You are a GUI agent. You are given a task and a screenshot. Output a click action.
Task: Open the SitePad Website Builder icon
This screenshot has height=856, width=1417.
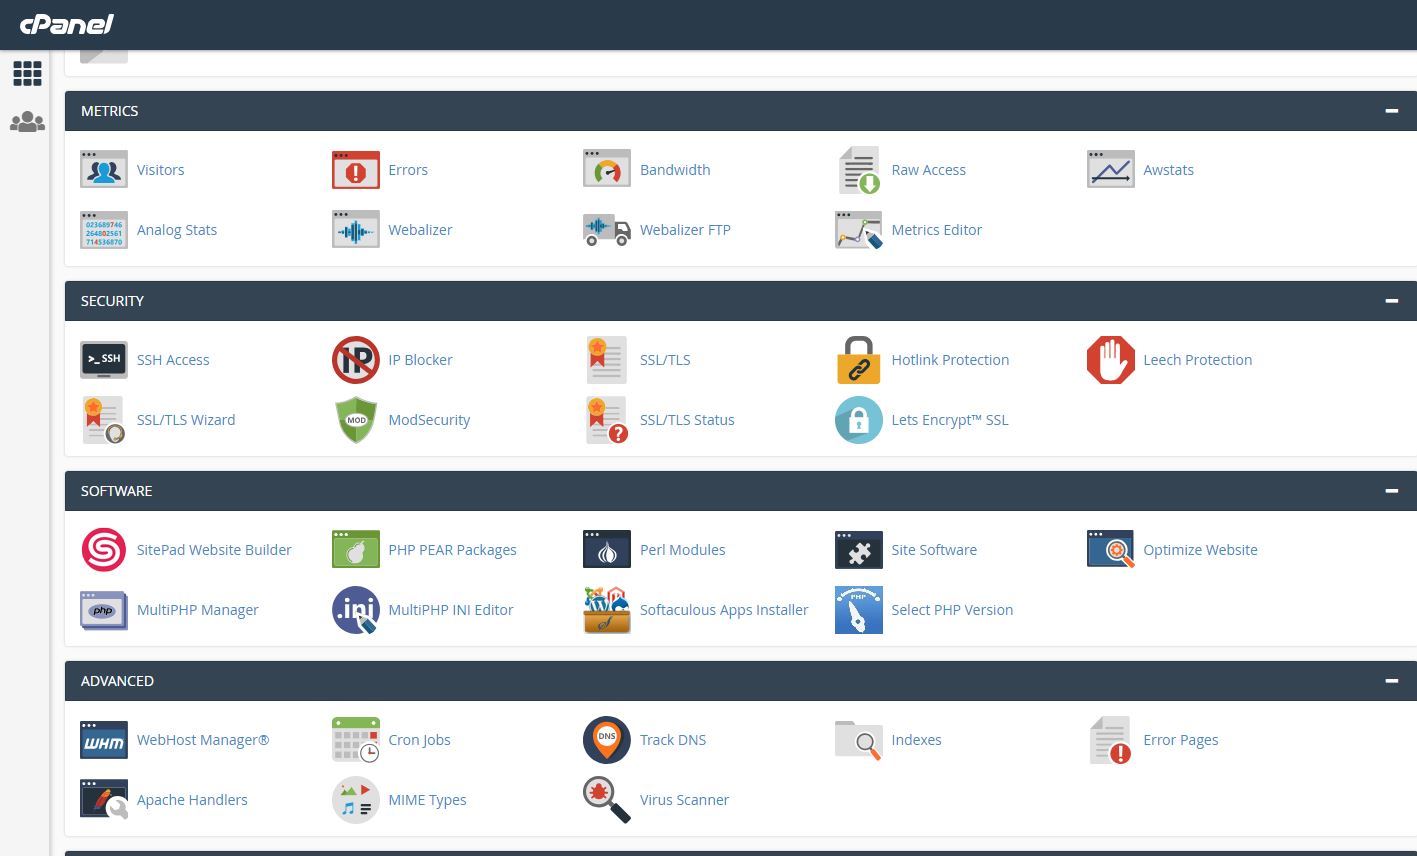103,549
